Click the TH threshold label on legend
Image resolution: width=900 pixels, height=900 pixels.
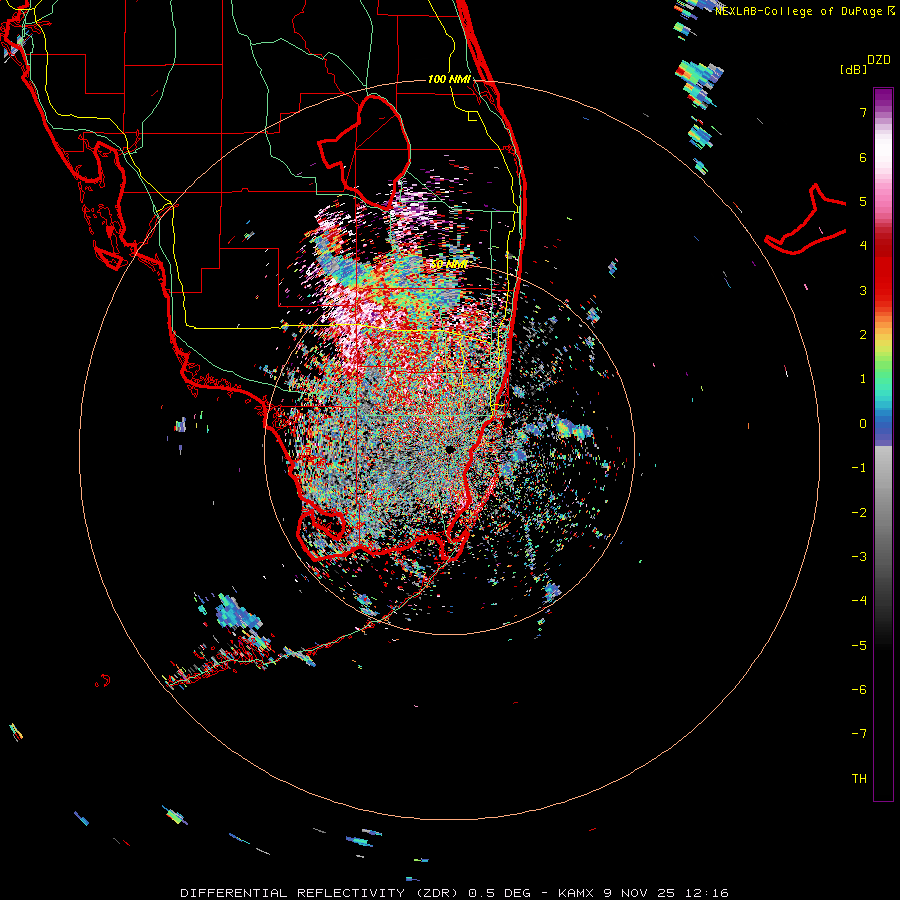point(859,779)
